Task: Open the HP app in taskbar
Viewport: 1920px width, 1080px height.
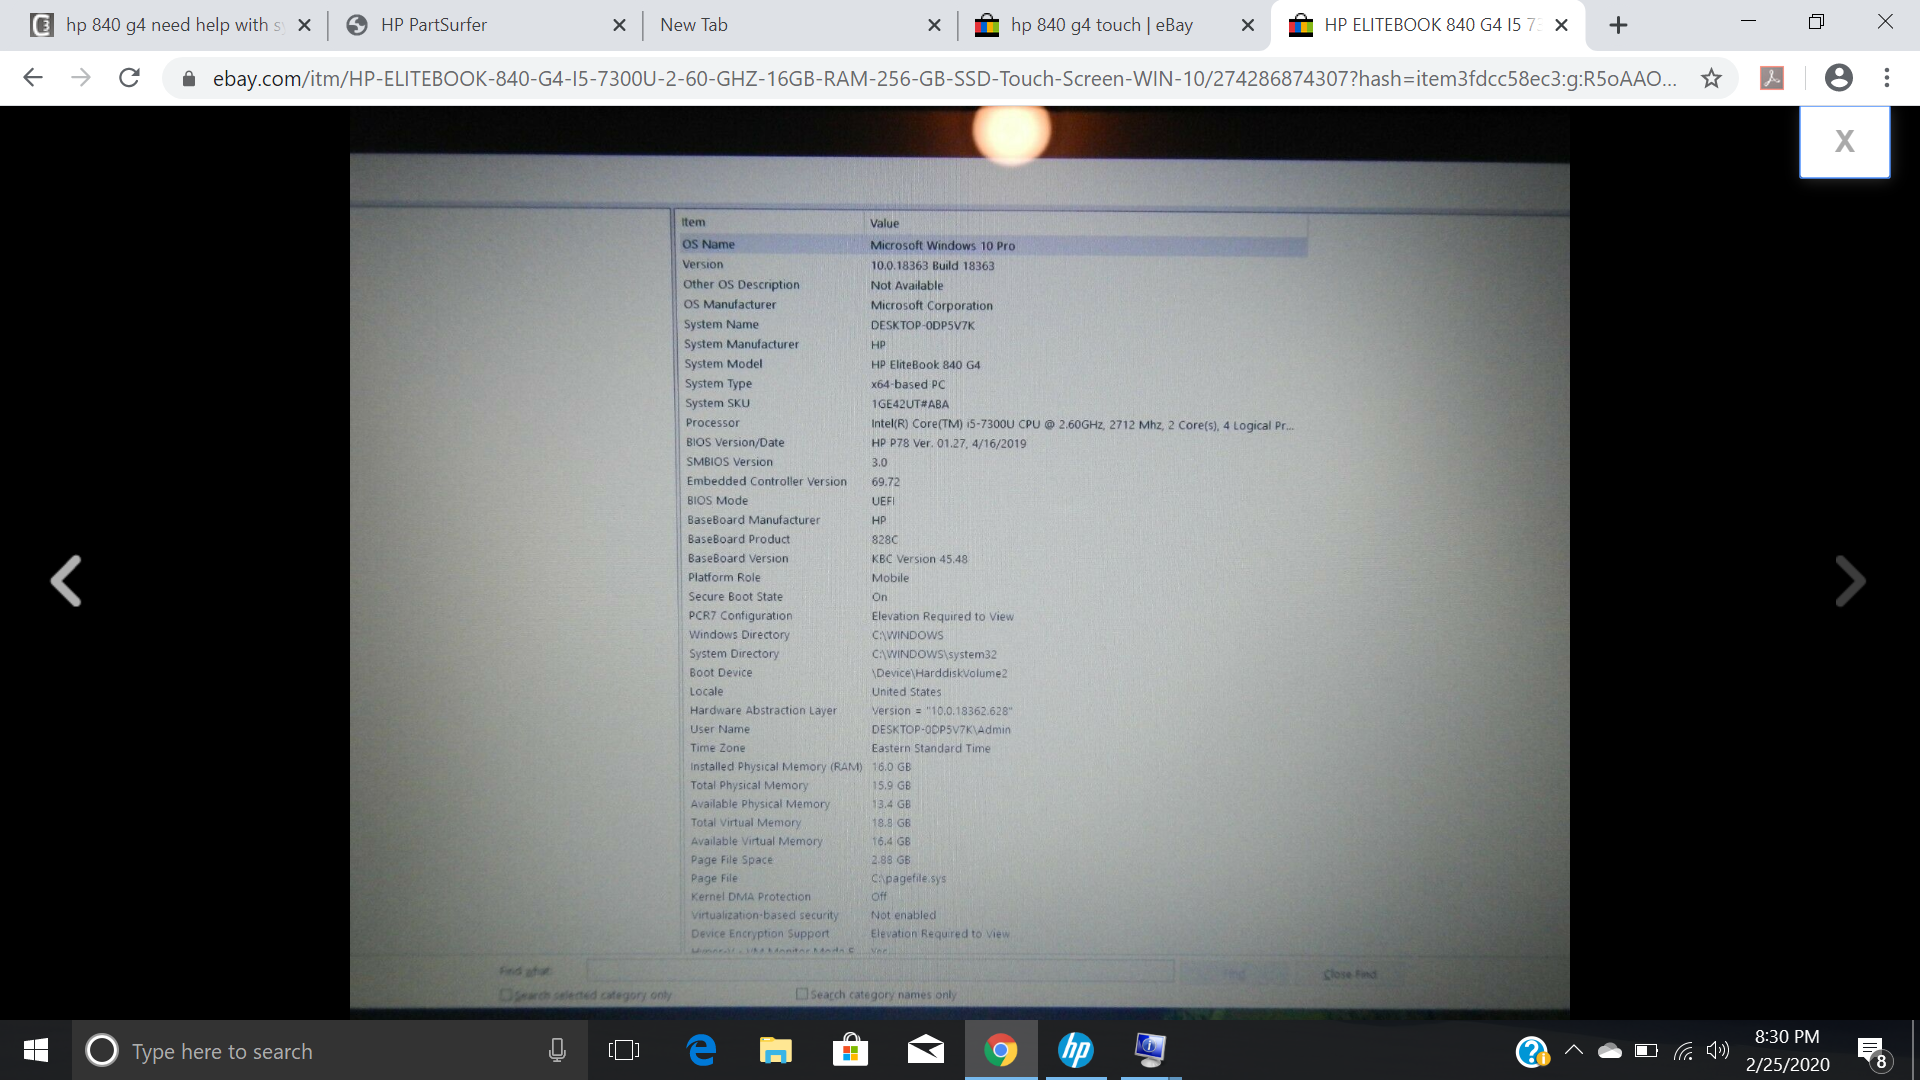Action: tap(1076, 1050)
